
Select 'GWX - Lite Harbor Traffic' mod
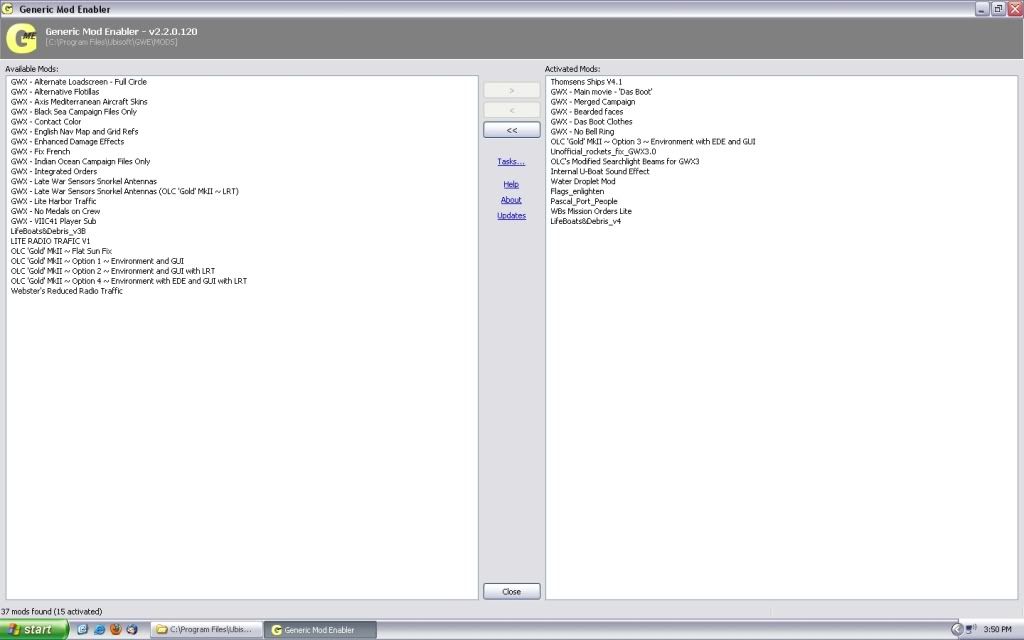[54, 201]
